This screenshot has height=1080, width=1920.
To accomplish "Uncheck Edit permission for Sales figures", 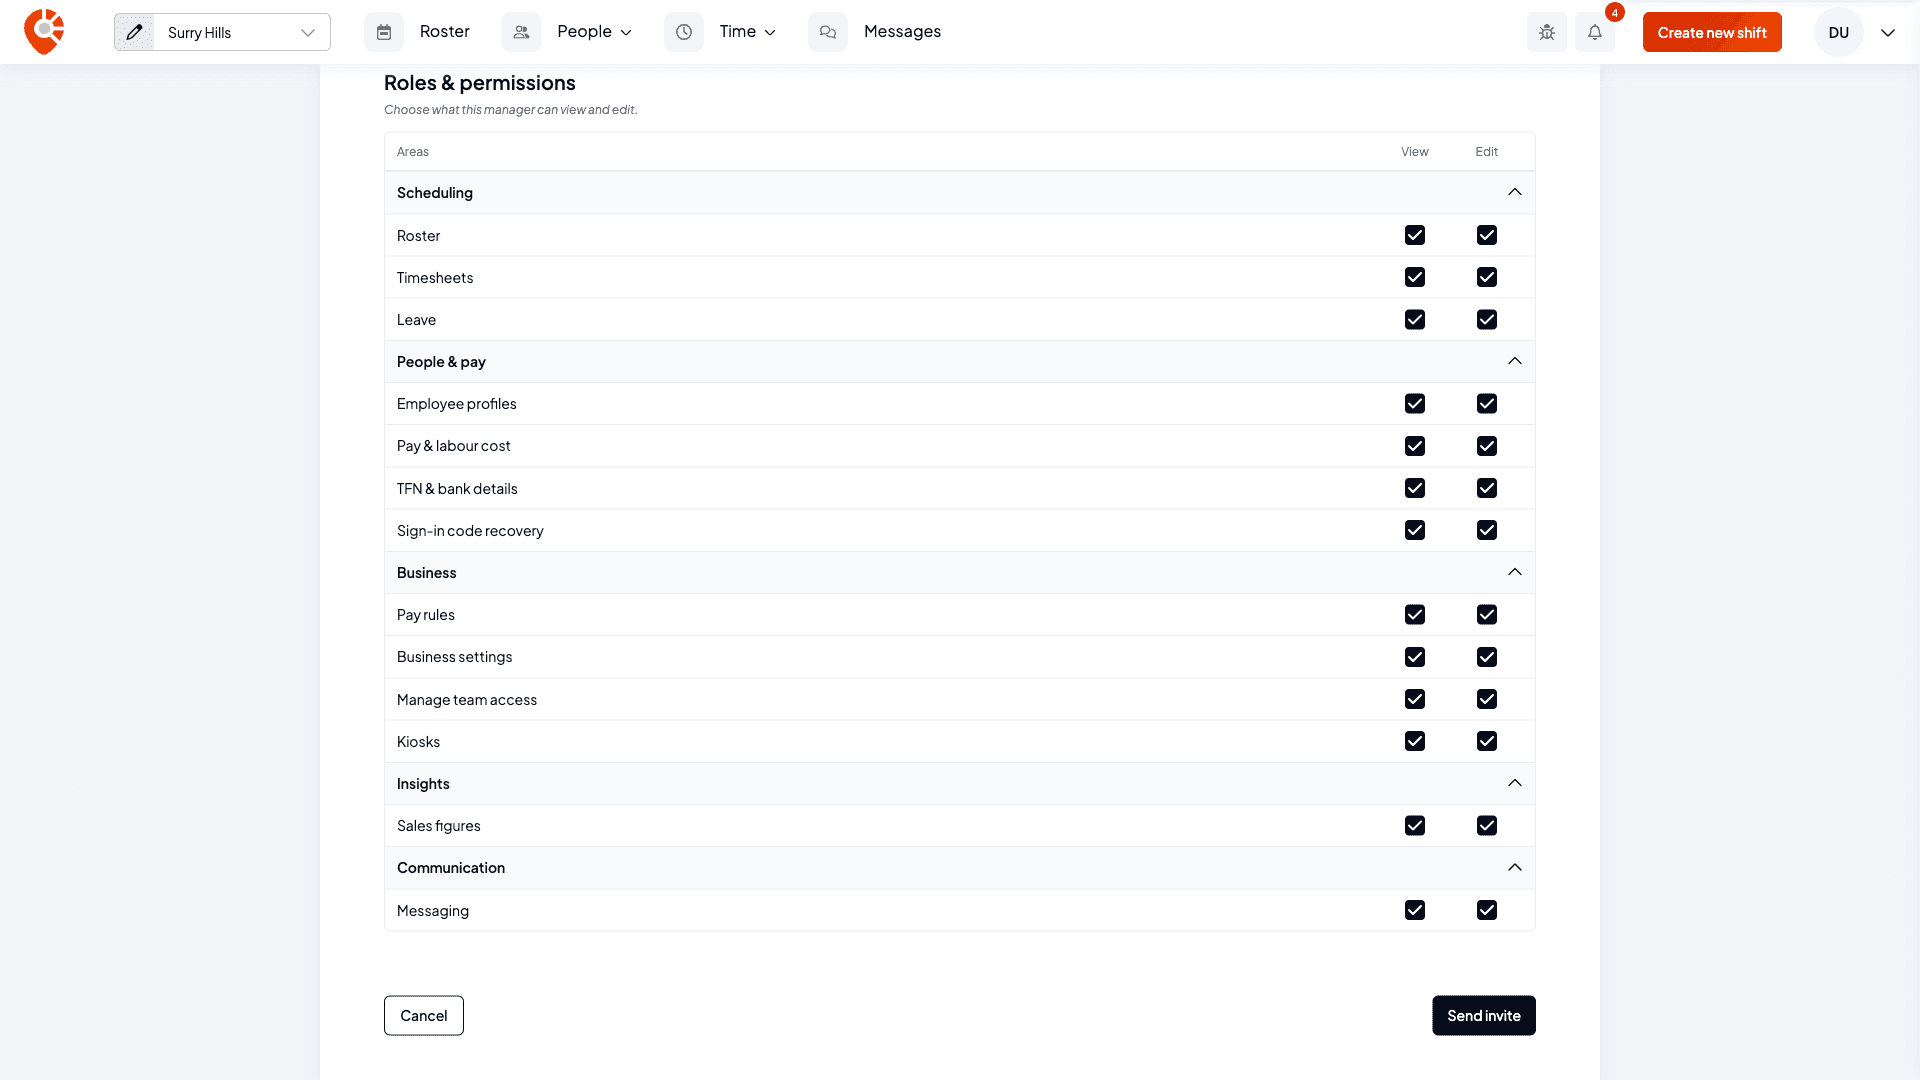I will click(1487, 825).
